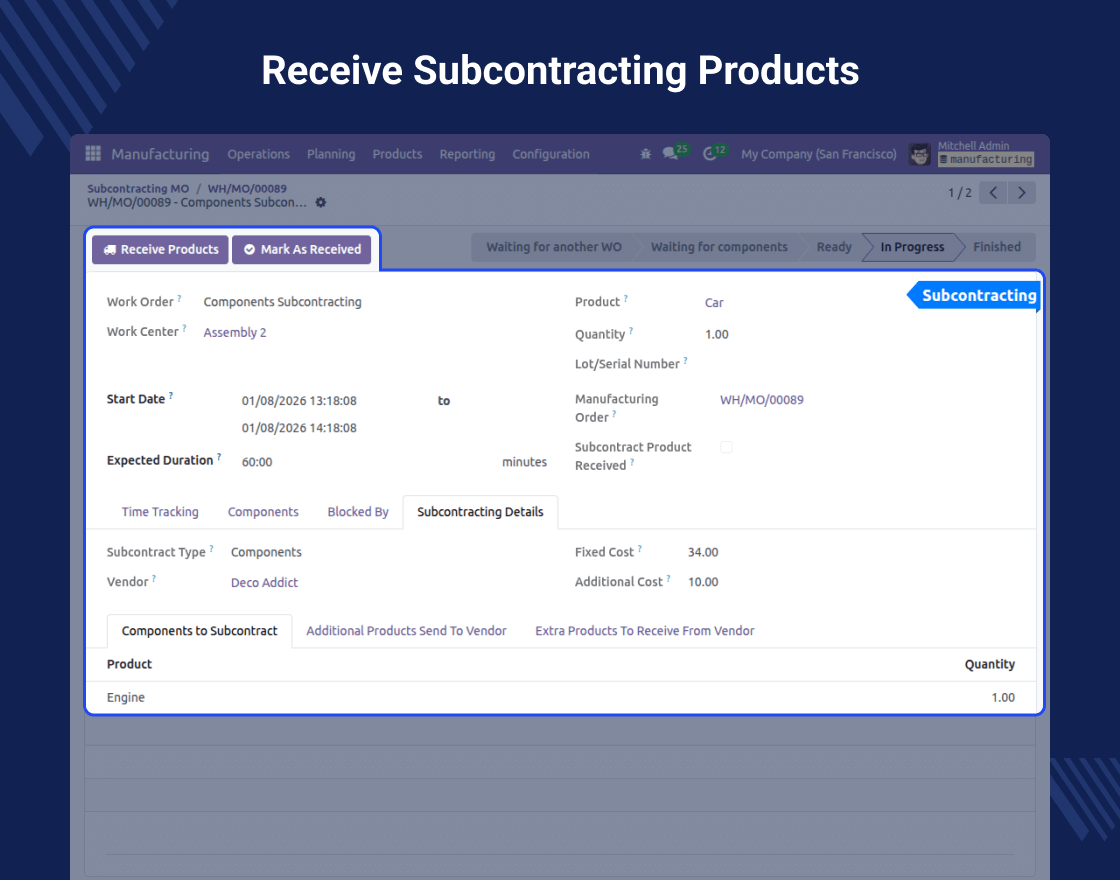Open the activities clock icon with 12 badge
Image resolution: width=1120 pixels, height=880 pixels.
coord(714,152)
